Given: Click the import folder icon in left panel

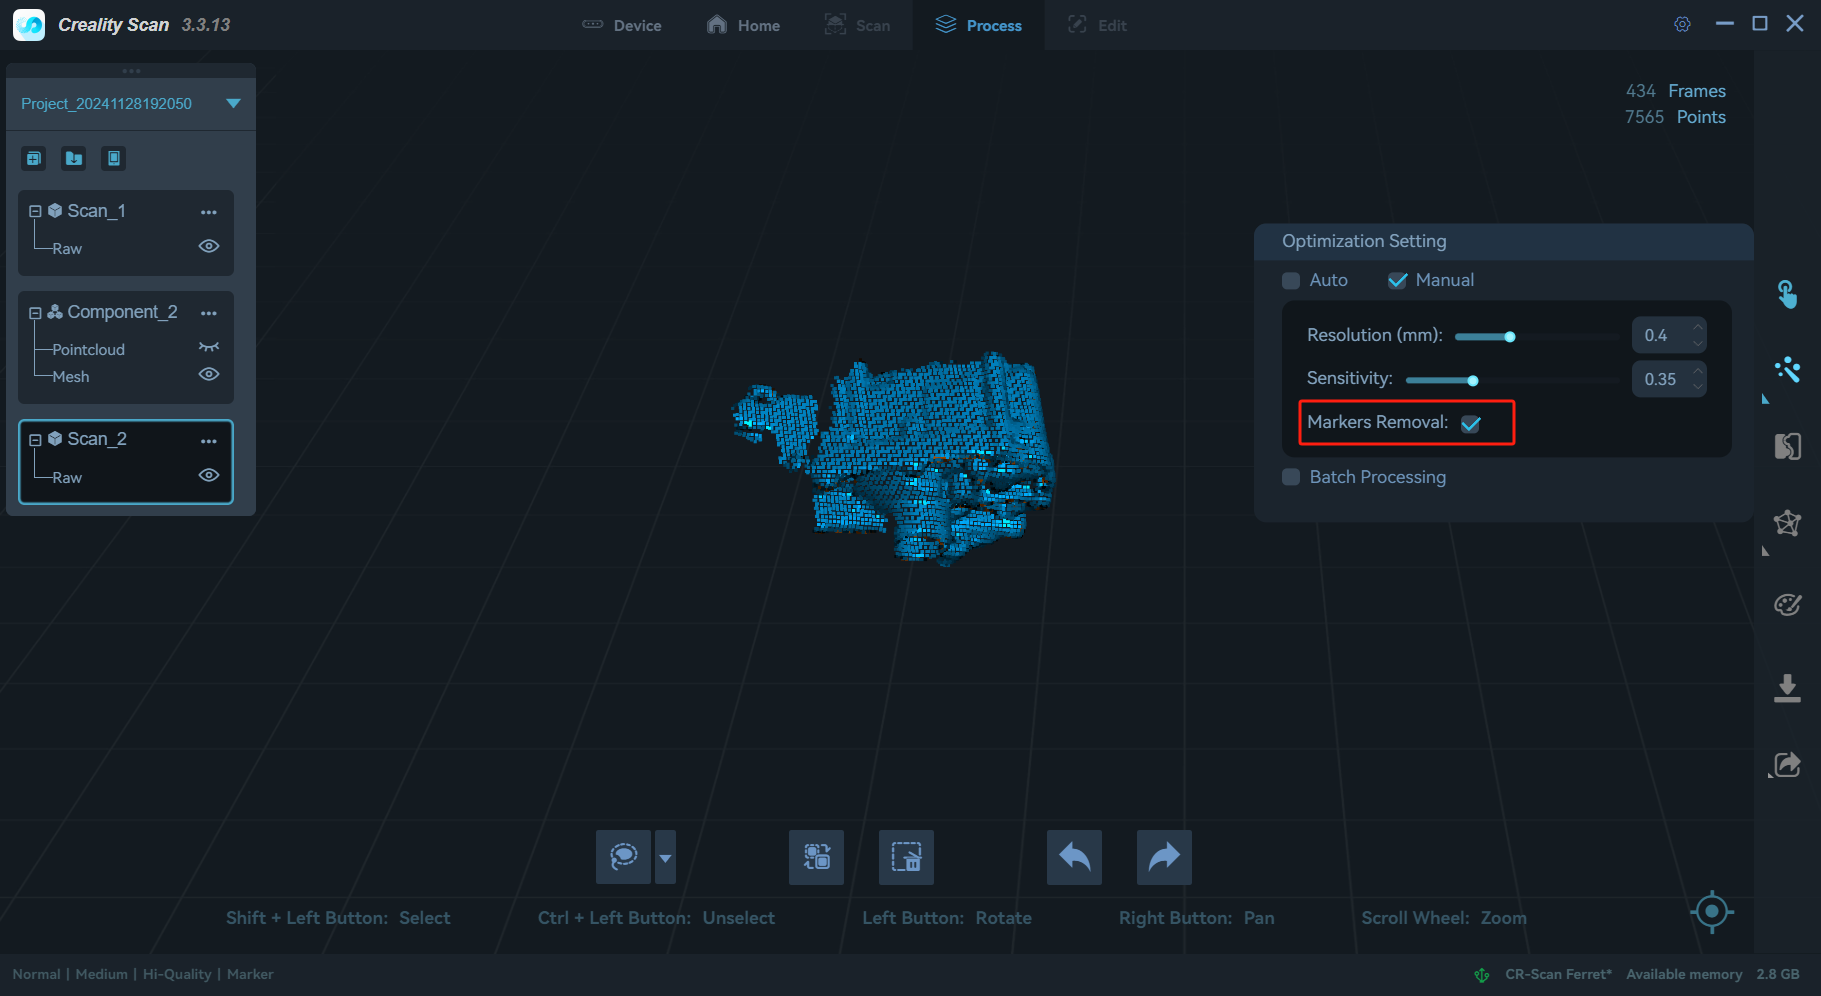Looking at the screenshot, I should (x=74, y=158).
